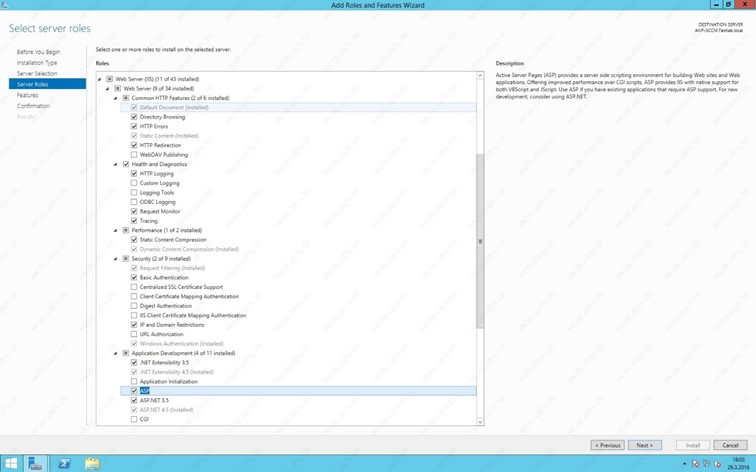Select .NET Extensibility 4.5 (Installed) row
Image resolution: width=756 pixels, height=472 pixels.
coord(176,372)
